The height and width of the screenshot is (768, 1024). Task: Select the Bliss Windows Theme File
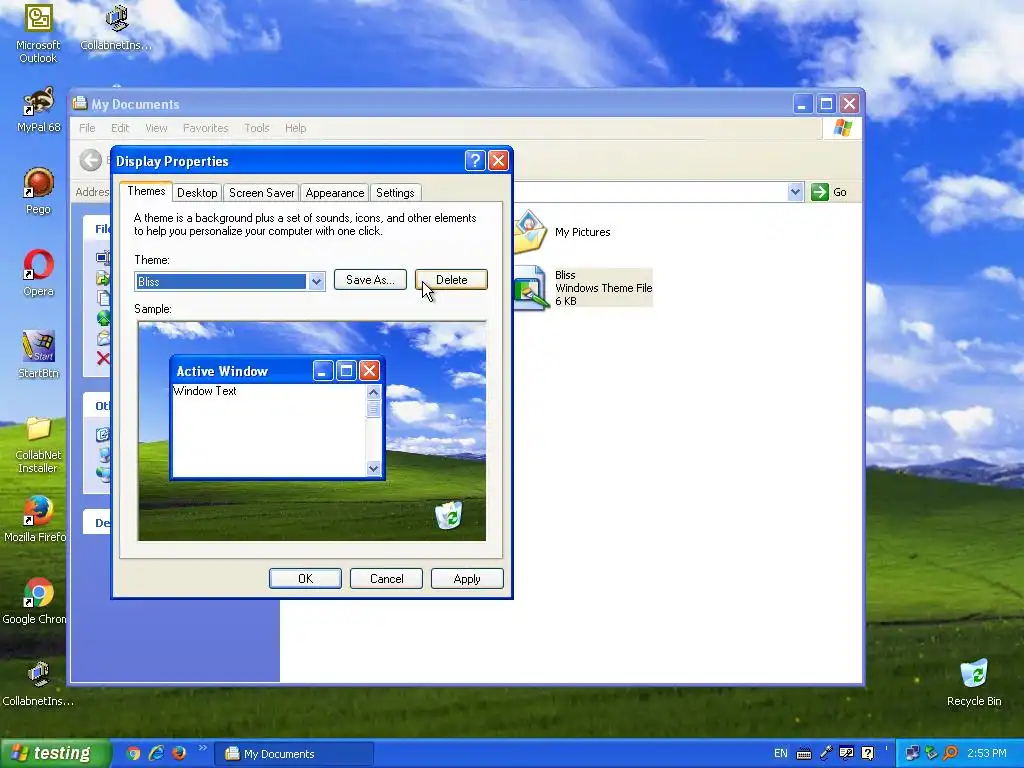tap(583, 288)
